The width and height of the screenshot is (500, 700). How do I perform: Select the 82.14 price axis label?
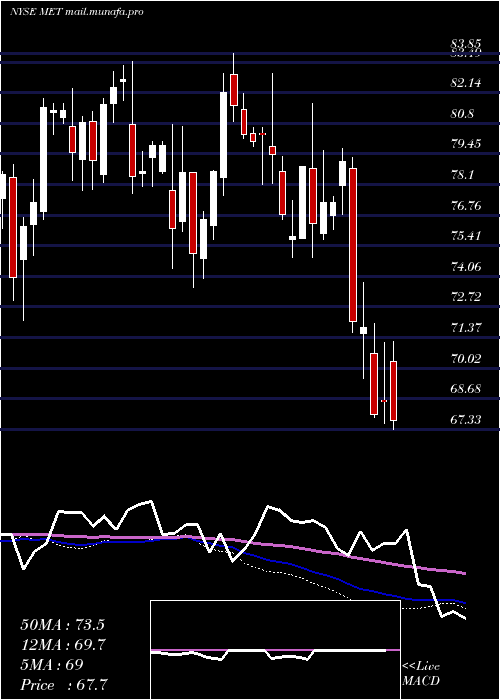466,83
